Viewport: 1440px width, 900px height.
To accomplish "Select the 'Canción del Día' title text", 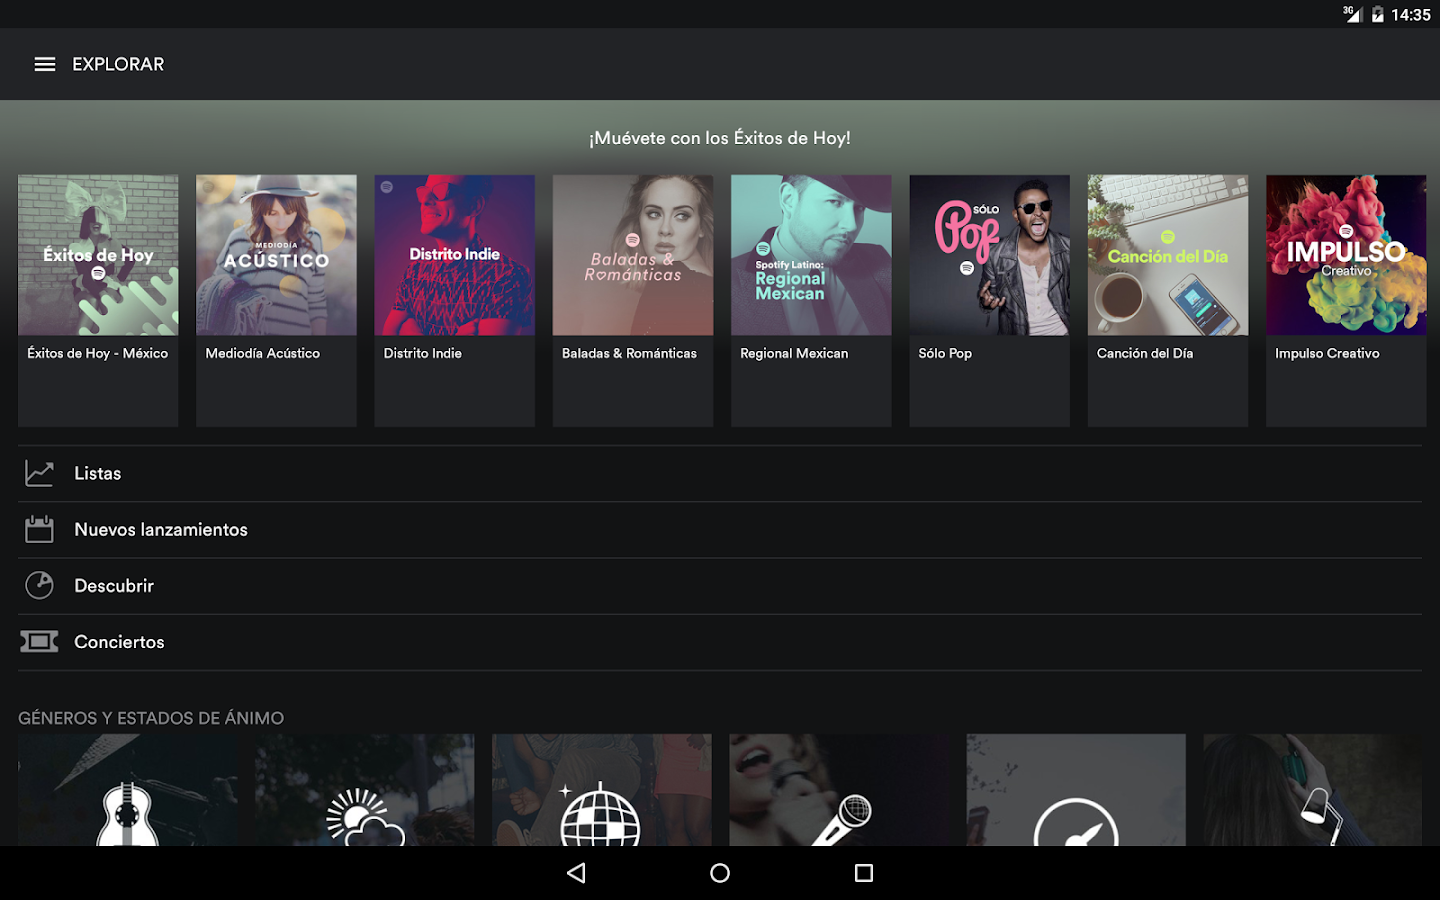I will click(1145, 353).
